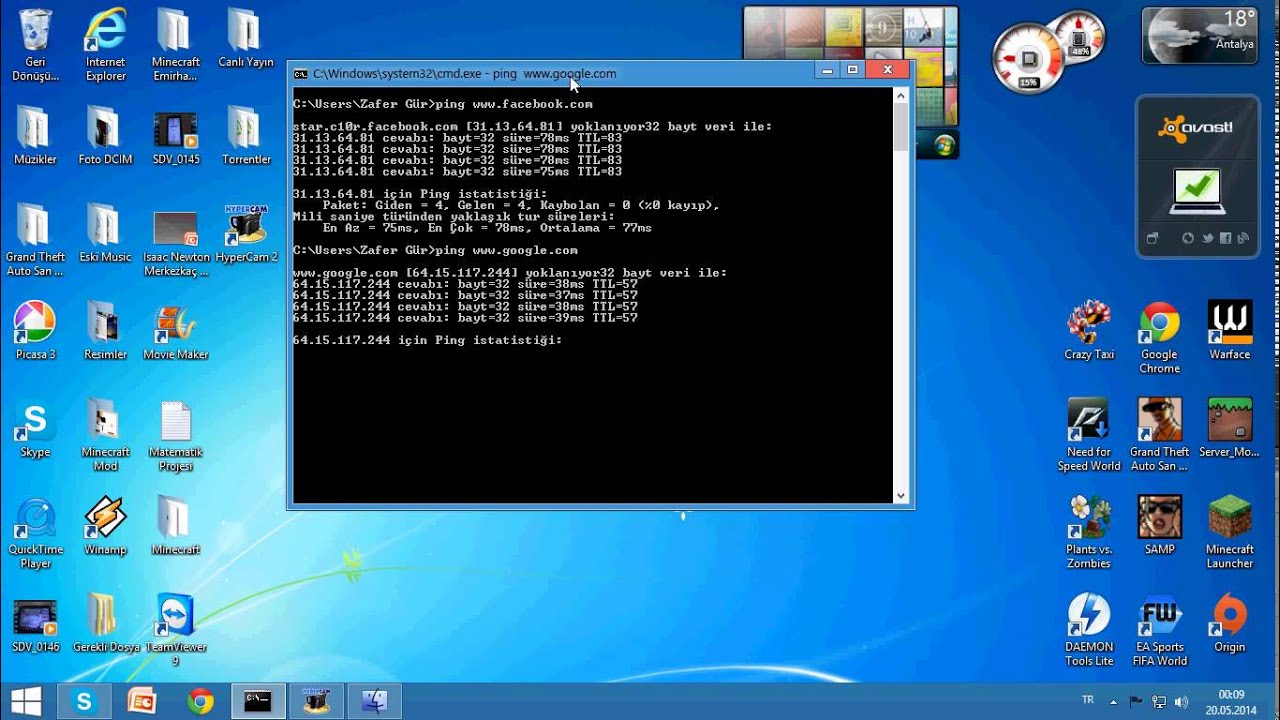Select the Warface game shortcut
Viewport: 1280px width, 720px height.
pyautogui.click(x=1229, y=330)
